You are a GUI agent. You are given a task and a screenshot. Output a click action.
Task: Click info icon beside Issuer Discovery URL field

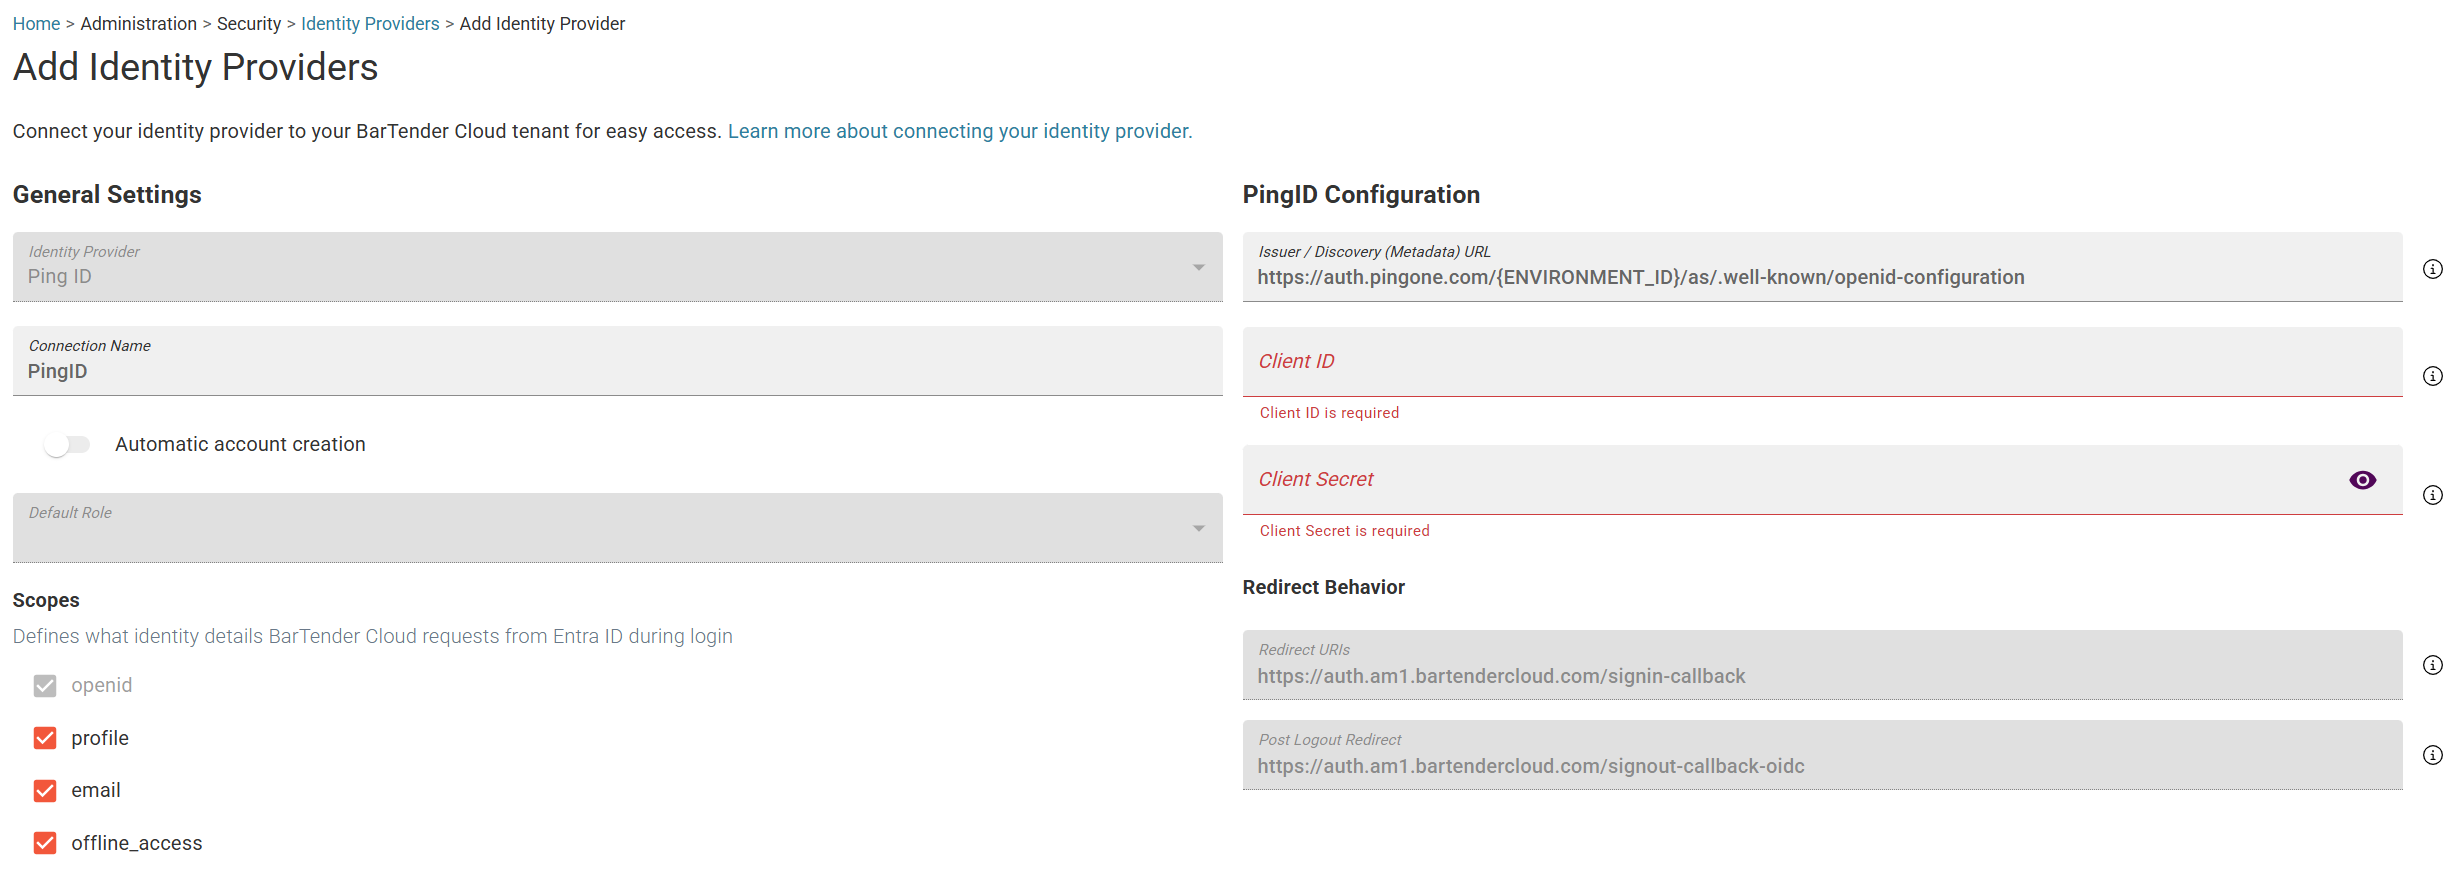click(2432, 269)
